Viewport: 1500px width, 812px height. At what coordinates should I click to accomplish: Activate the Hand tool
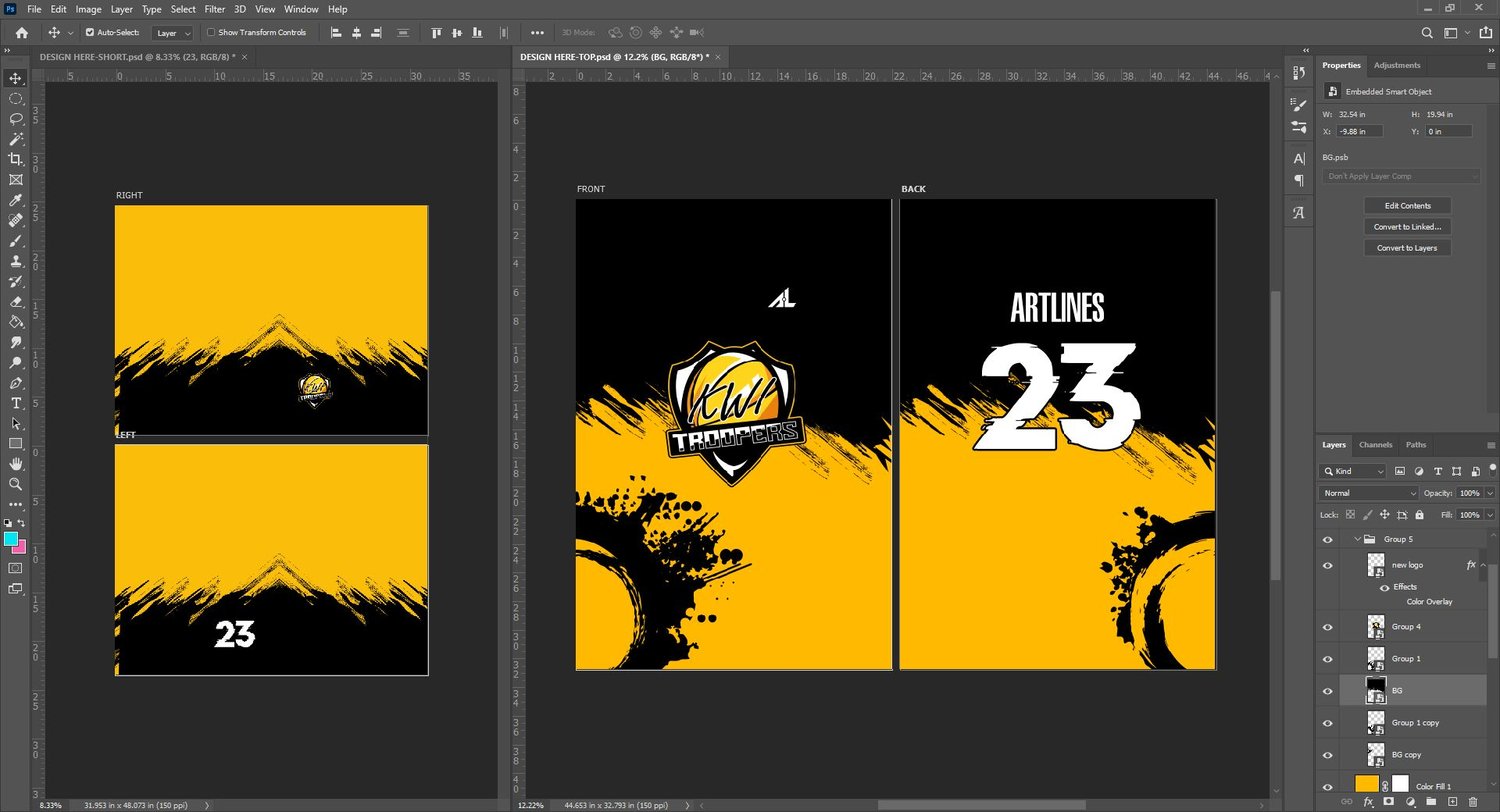point(15,464)
